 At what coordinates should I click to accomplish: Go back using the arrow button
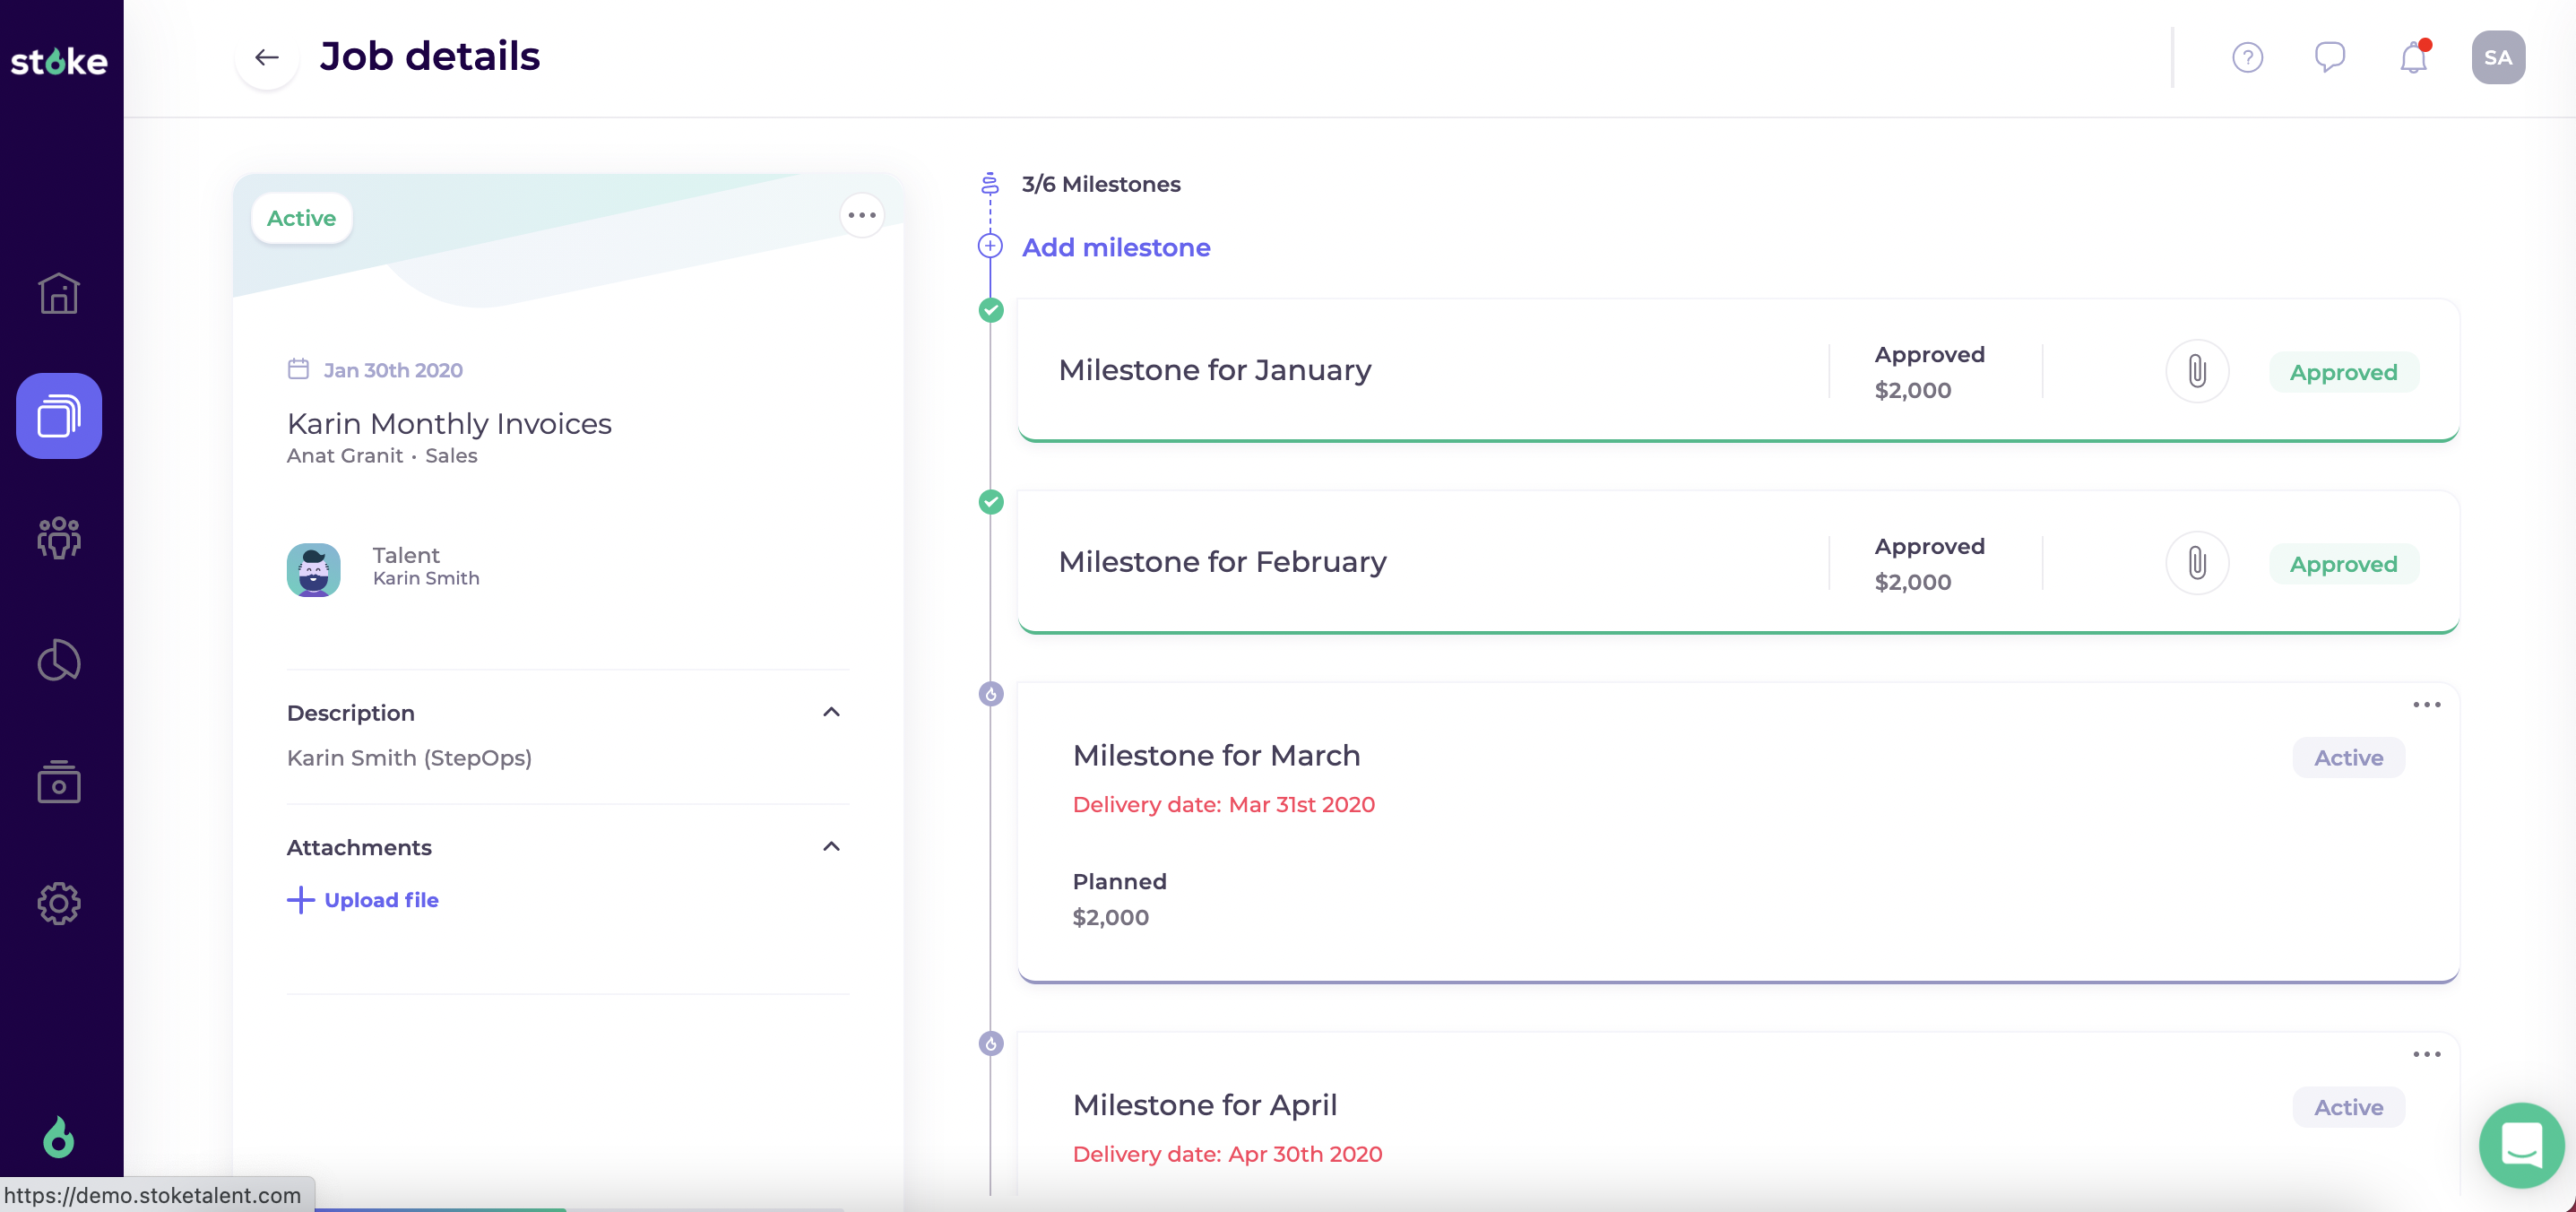point(266,58)
